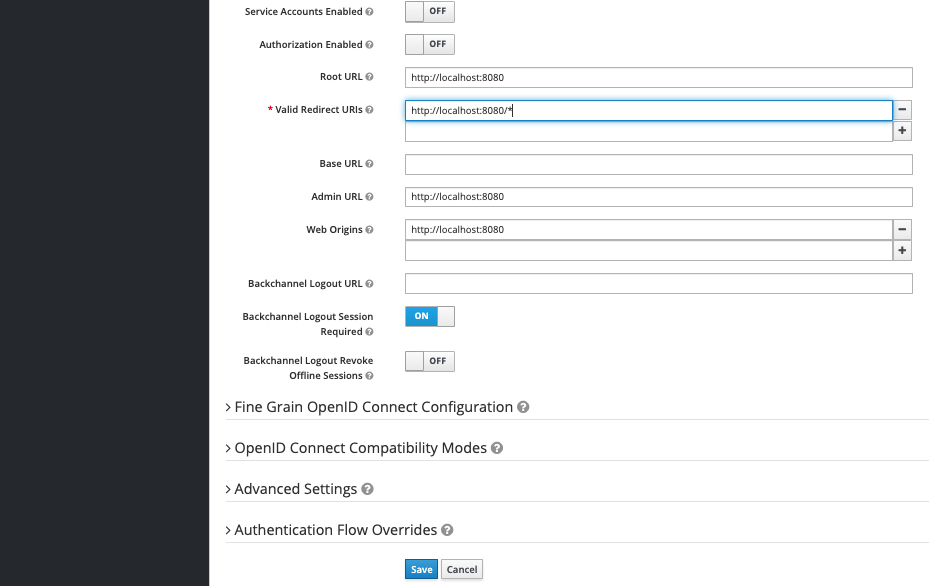Viewport: 929px width, 586px height.
Task: Turn on Authorization Enabled toggle
Action: coord(429,44)
